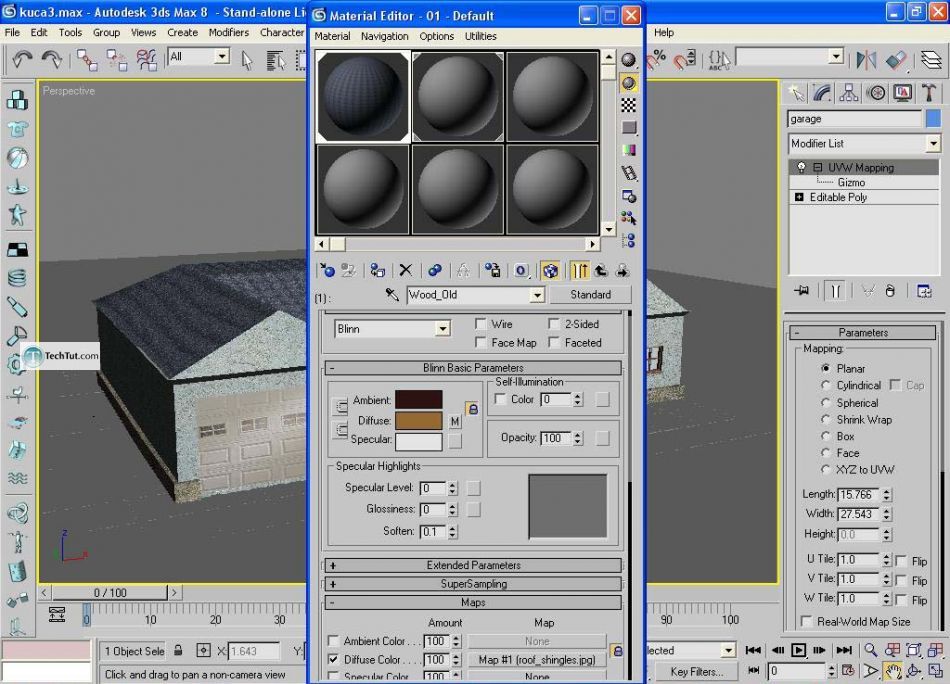
Task: Click Sample Type sphere icon in Material Editor
Action: click(628, 60)
